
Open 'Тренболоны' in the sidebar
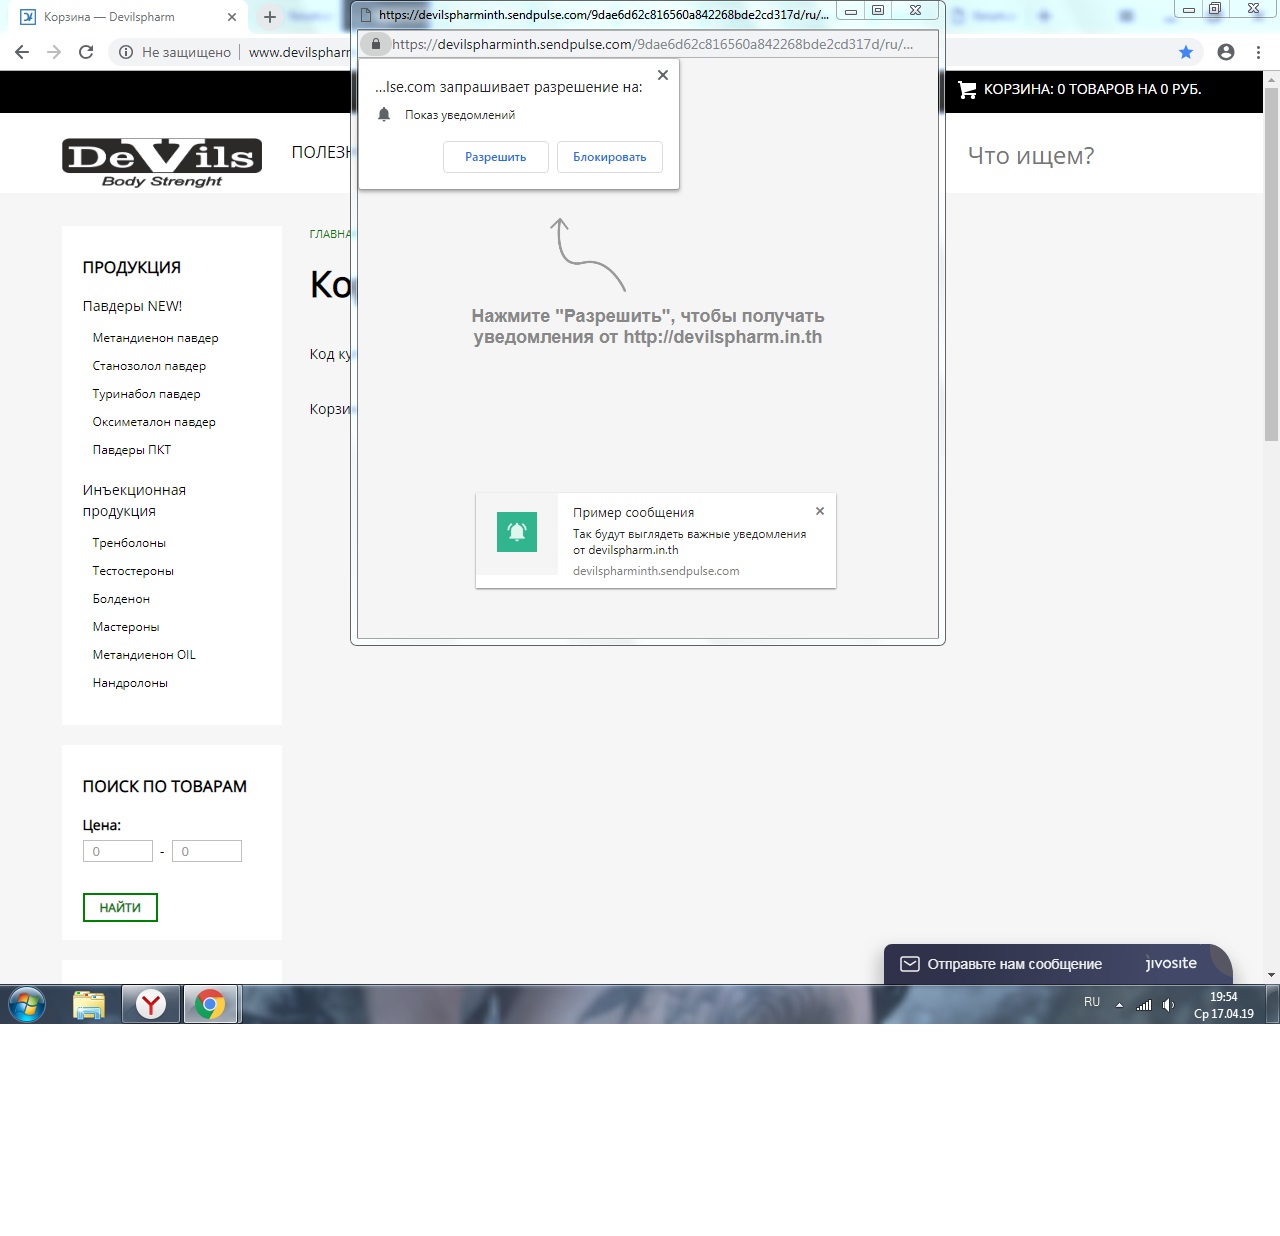coord(129,543)
